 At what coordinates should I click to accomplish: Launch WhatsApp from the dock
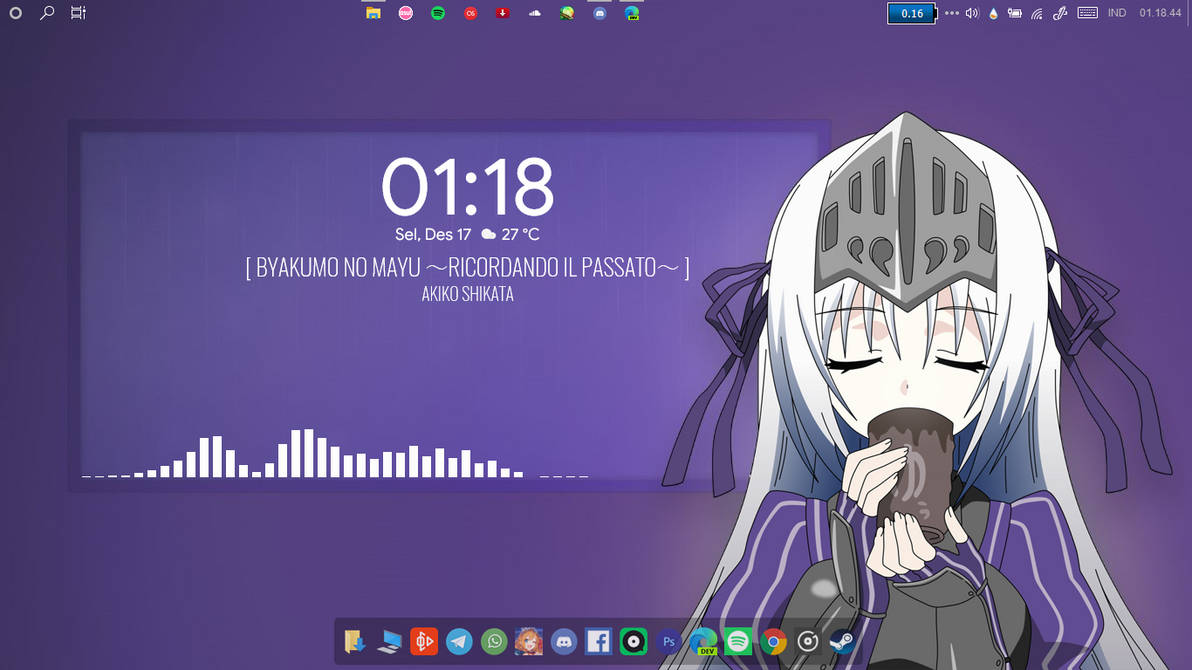coord(494,642)
